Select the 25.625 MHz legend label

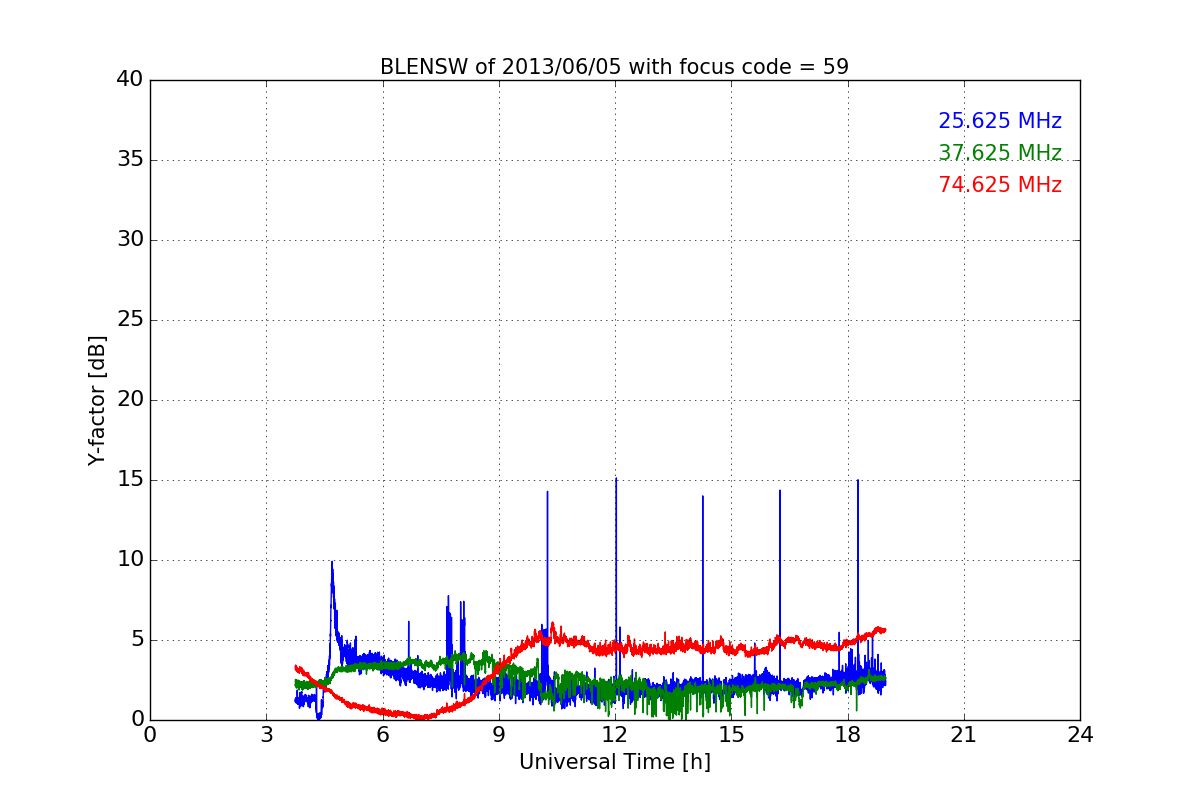tap(1000, 121)
